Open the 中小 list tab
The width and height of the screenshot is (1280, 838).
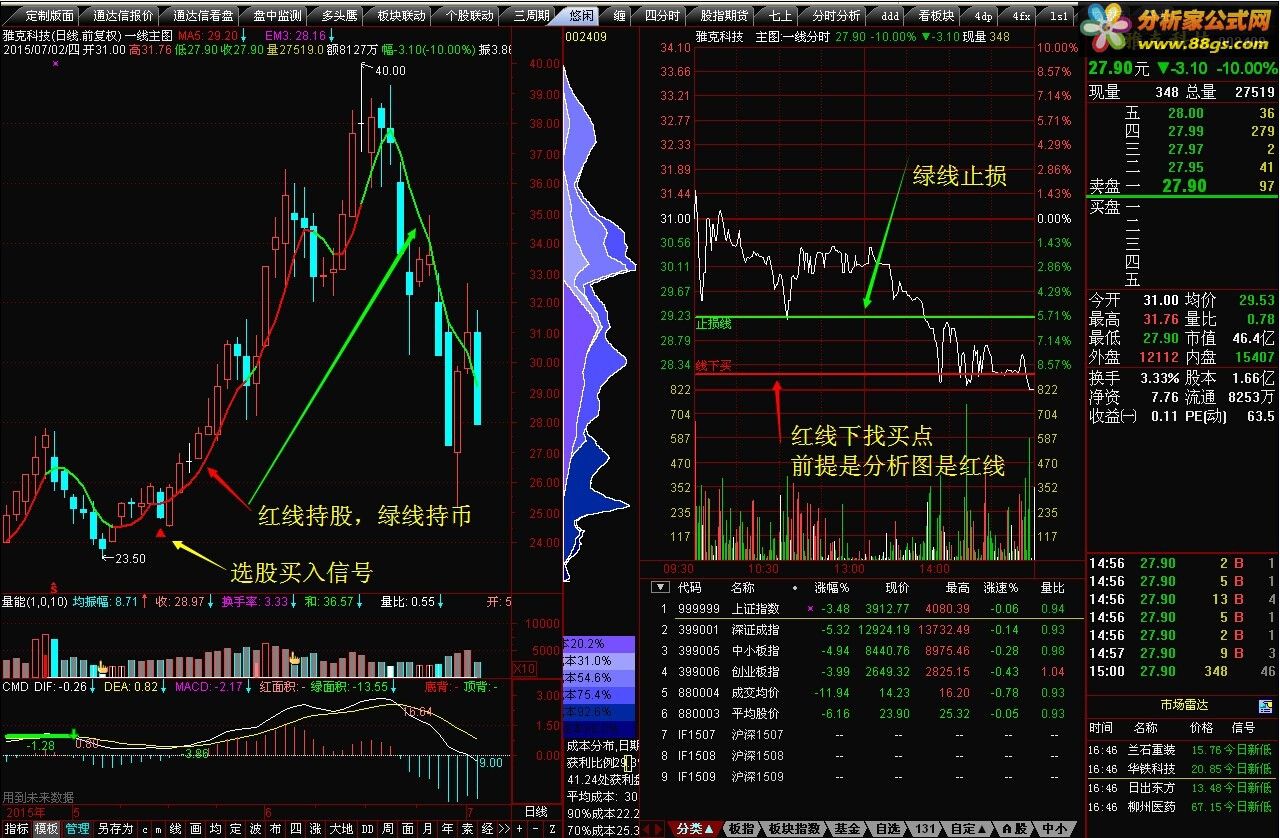(1054, 829)
